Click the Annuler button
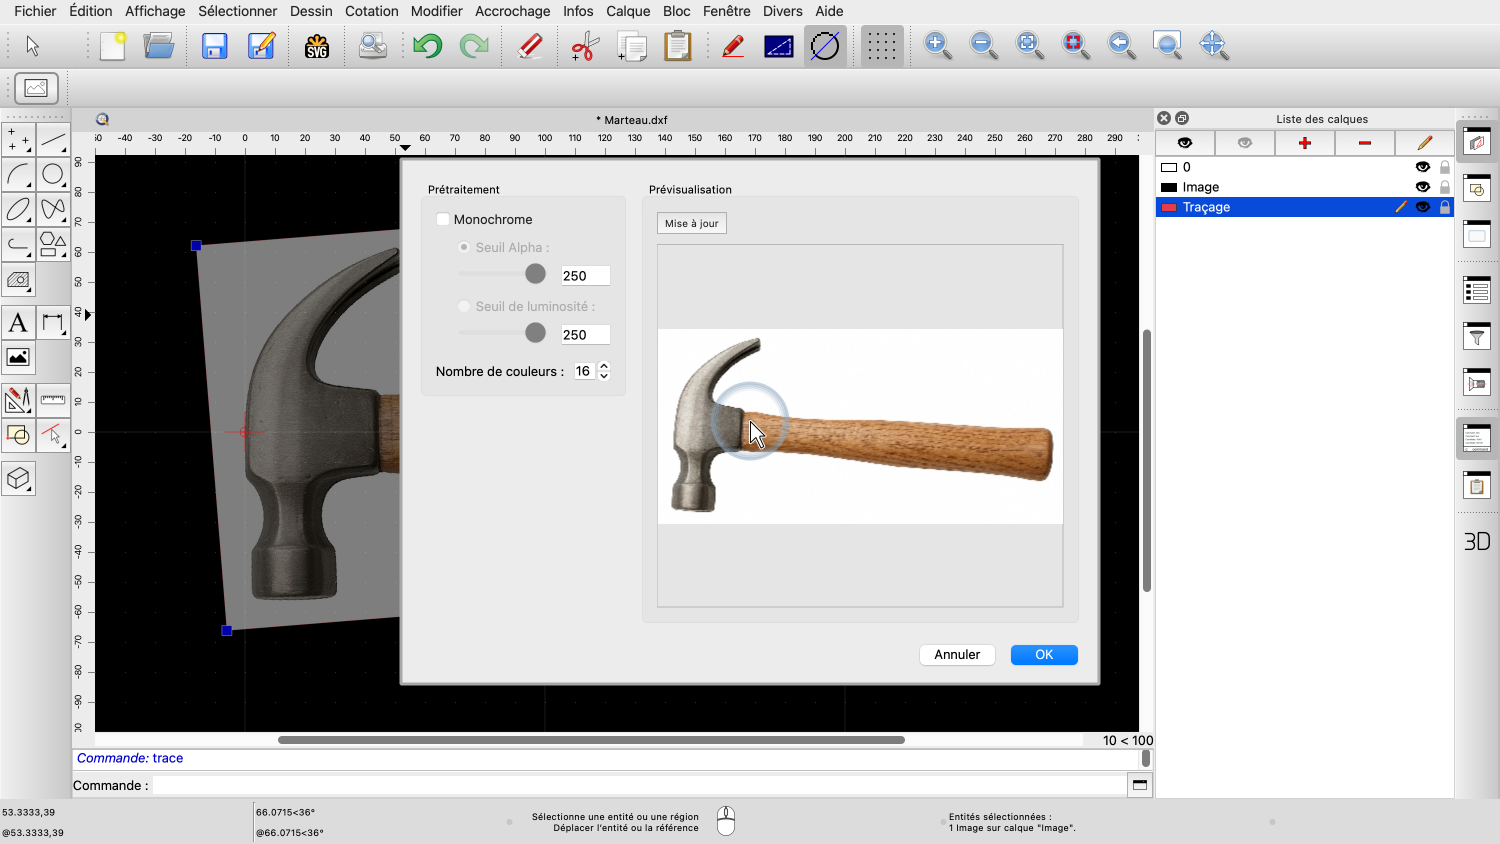 (957, 655)
